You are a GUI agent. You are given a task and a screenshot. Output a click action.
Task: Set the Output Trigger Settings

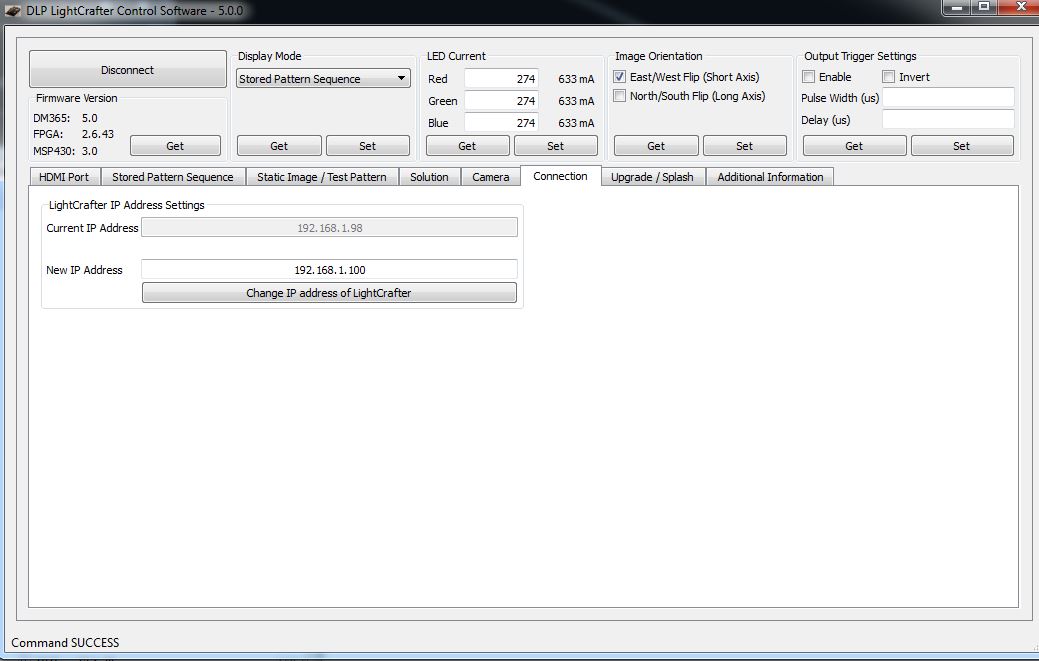[x=962, y=146]
